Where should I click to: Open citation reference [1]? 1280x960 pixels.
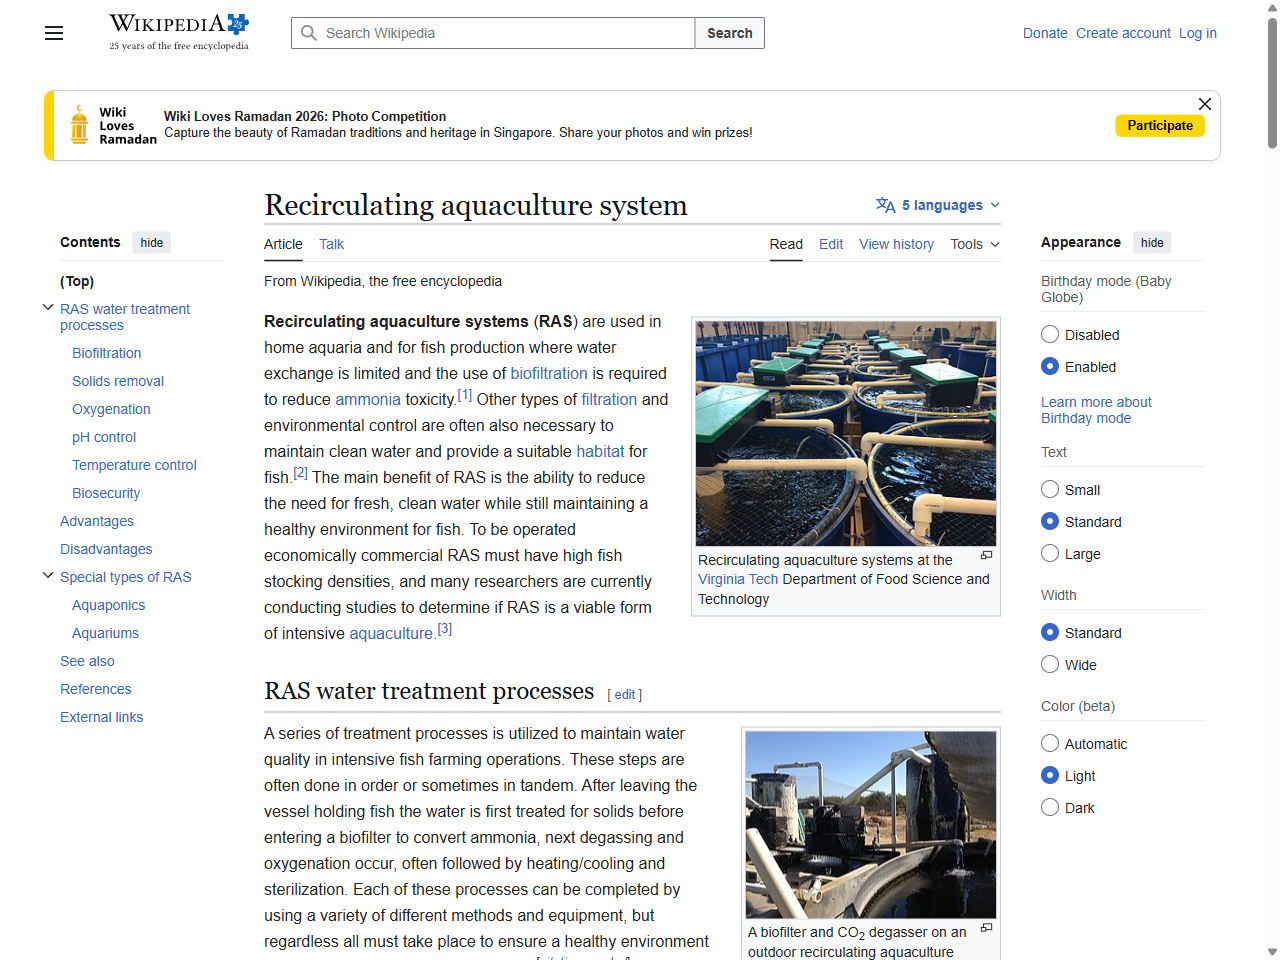click(465, 395)
